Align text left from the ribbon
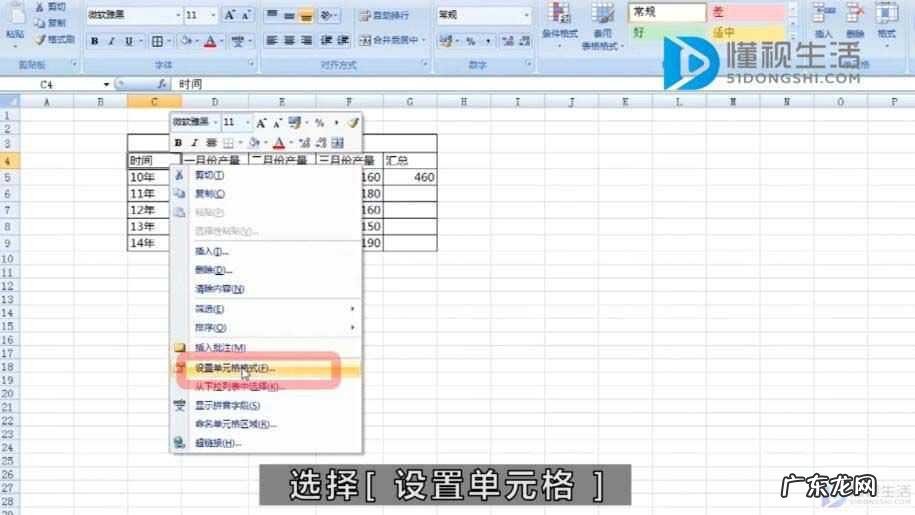 [x=272, y=40]
